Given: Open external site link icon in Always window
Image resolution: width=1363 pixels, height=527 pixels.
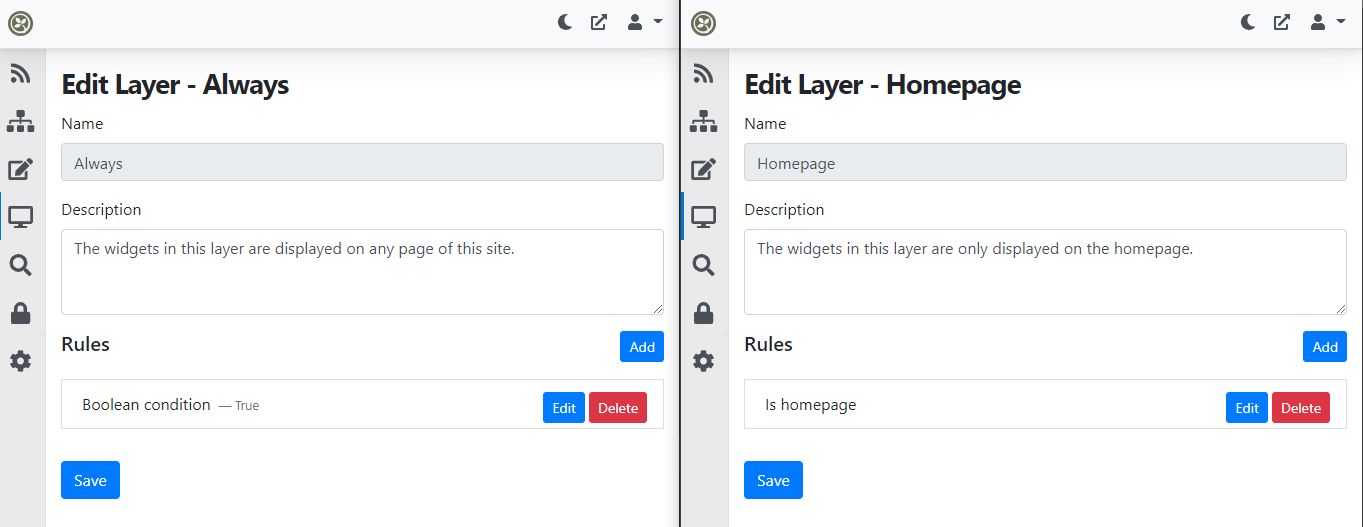Looking at the screenshot, I should (599, 22).
